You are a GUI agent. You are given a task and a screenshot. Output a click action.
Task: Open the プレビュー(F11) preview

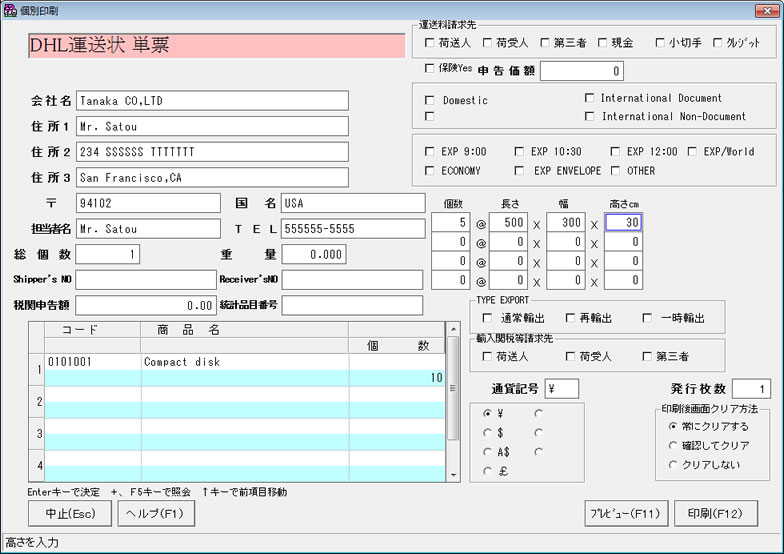coord(625,513)
